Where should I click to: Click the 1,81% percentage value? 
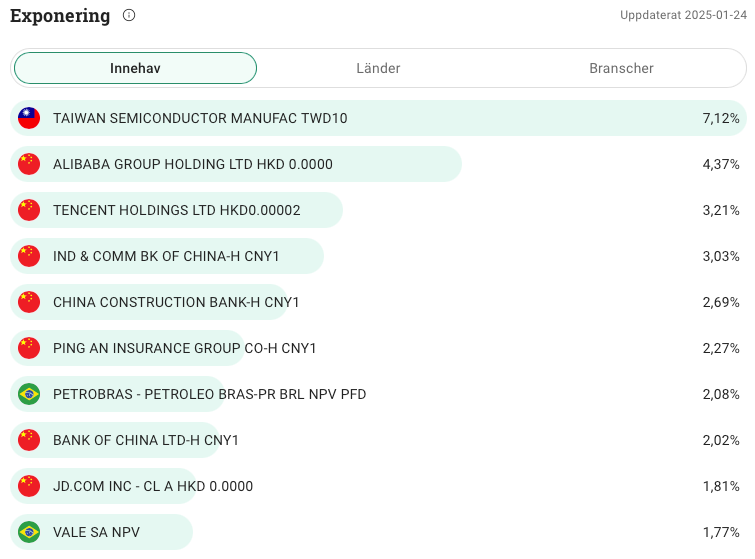pyautogui.click(x=721, y=486)
